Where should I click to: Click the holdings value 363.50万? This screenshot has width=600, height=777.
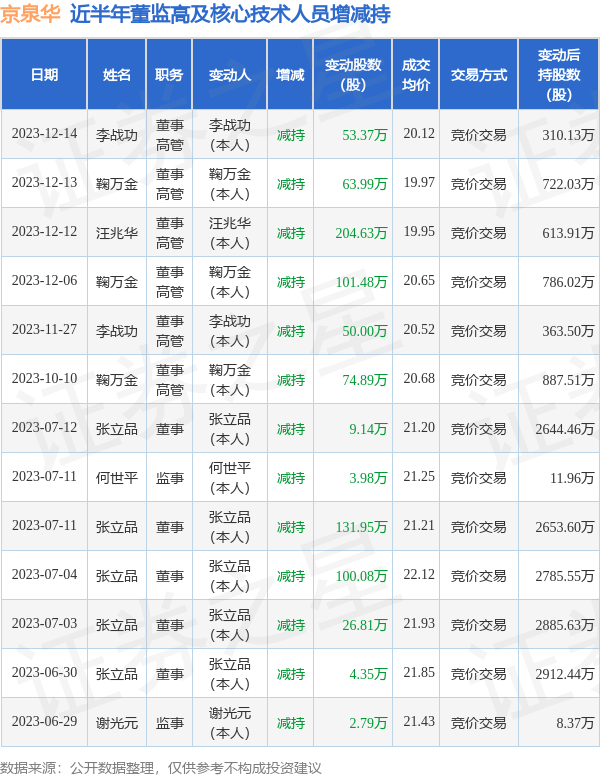pos(568,331)
